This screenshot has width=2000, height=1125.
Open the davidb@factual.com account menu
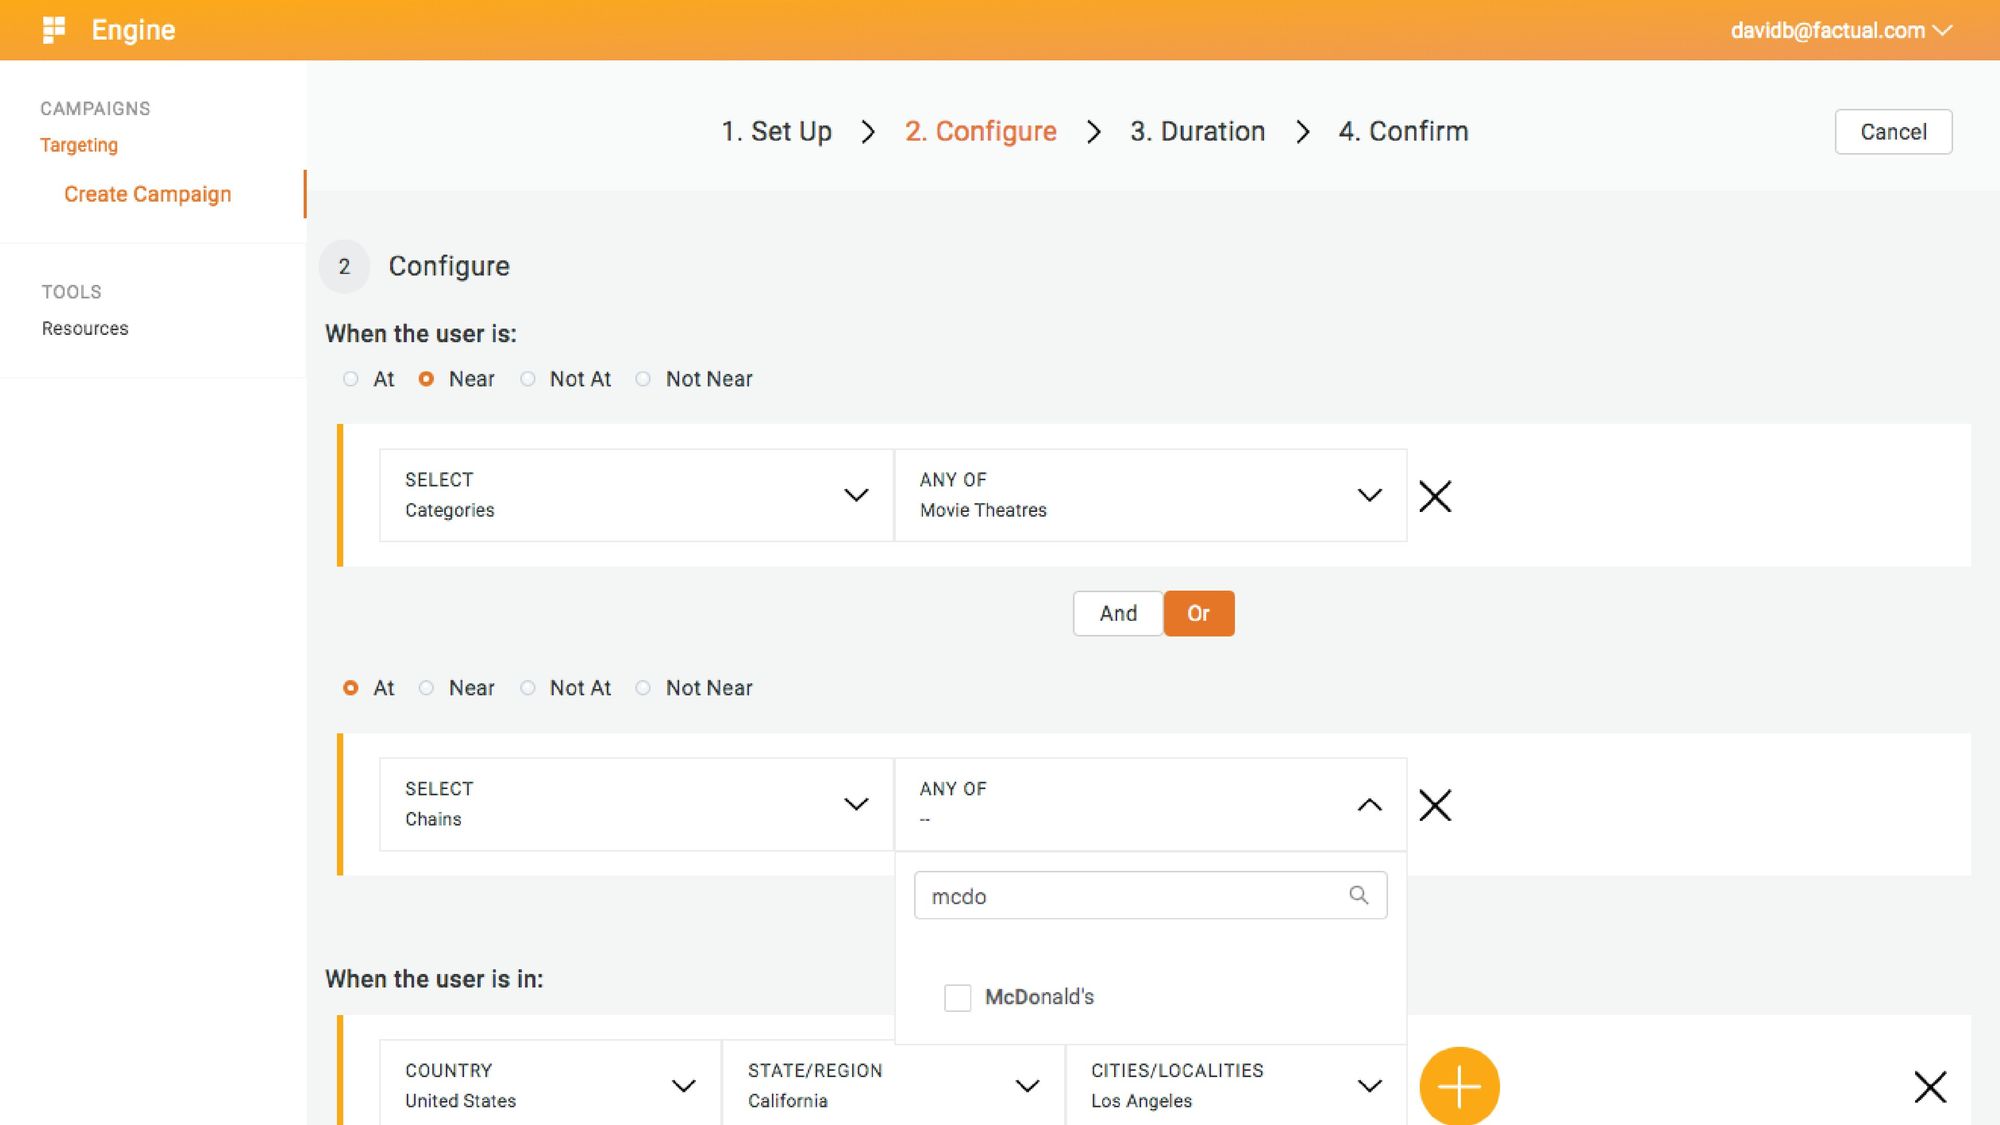tap(1841, 30)
